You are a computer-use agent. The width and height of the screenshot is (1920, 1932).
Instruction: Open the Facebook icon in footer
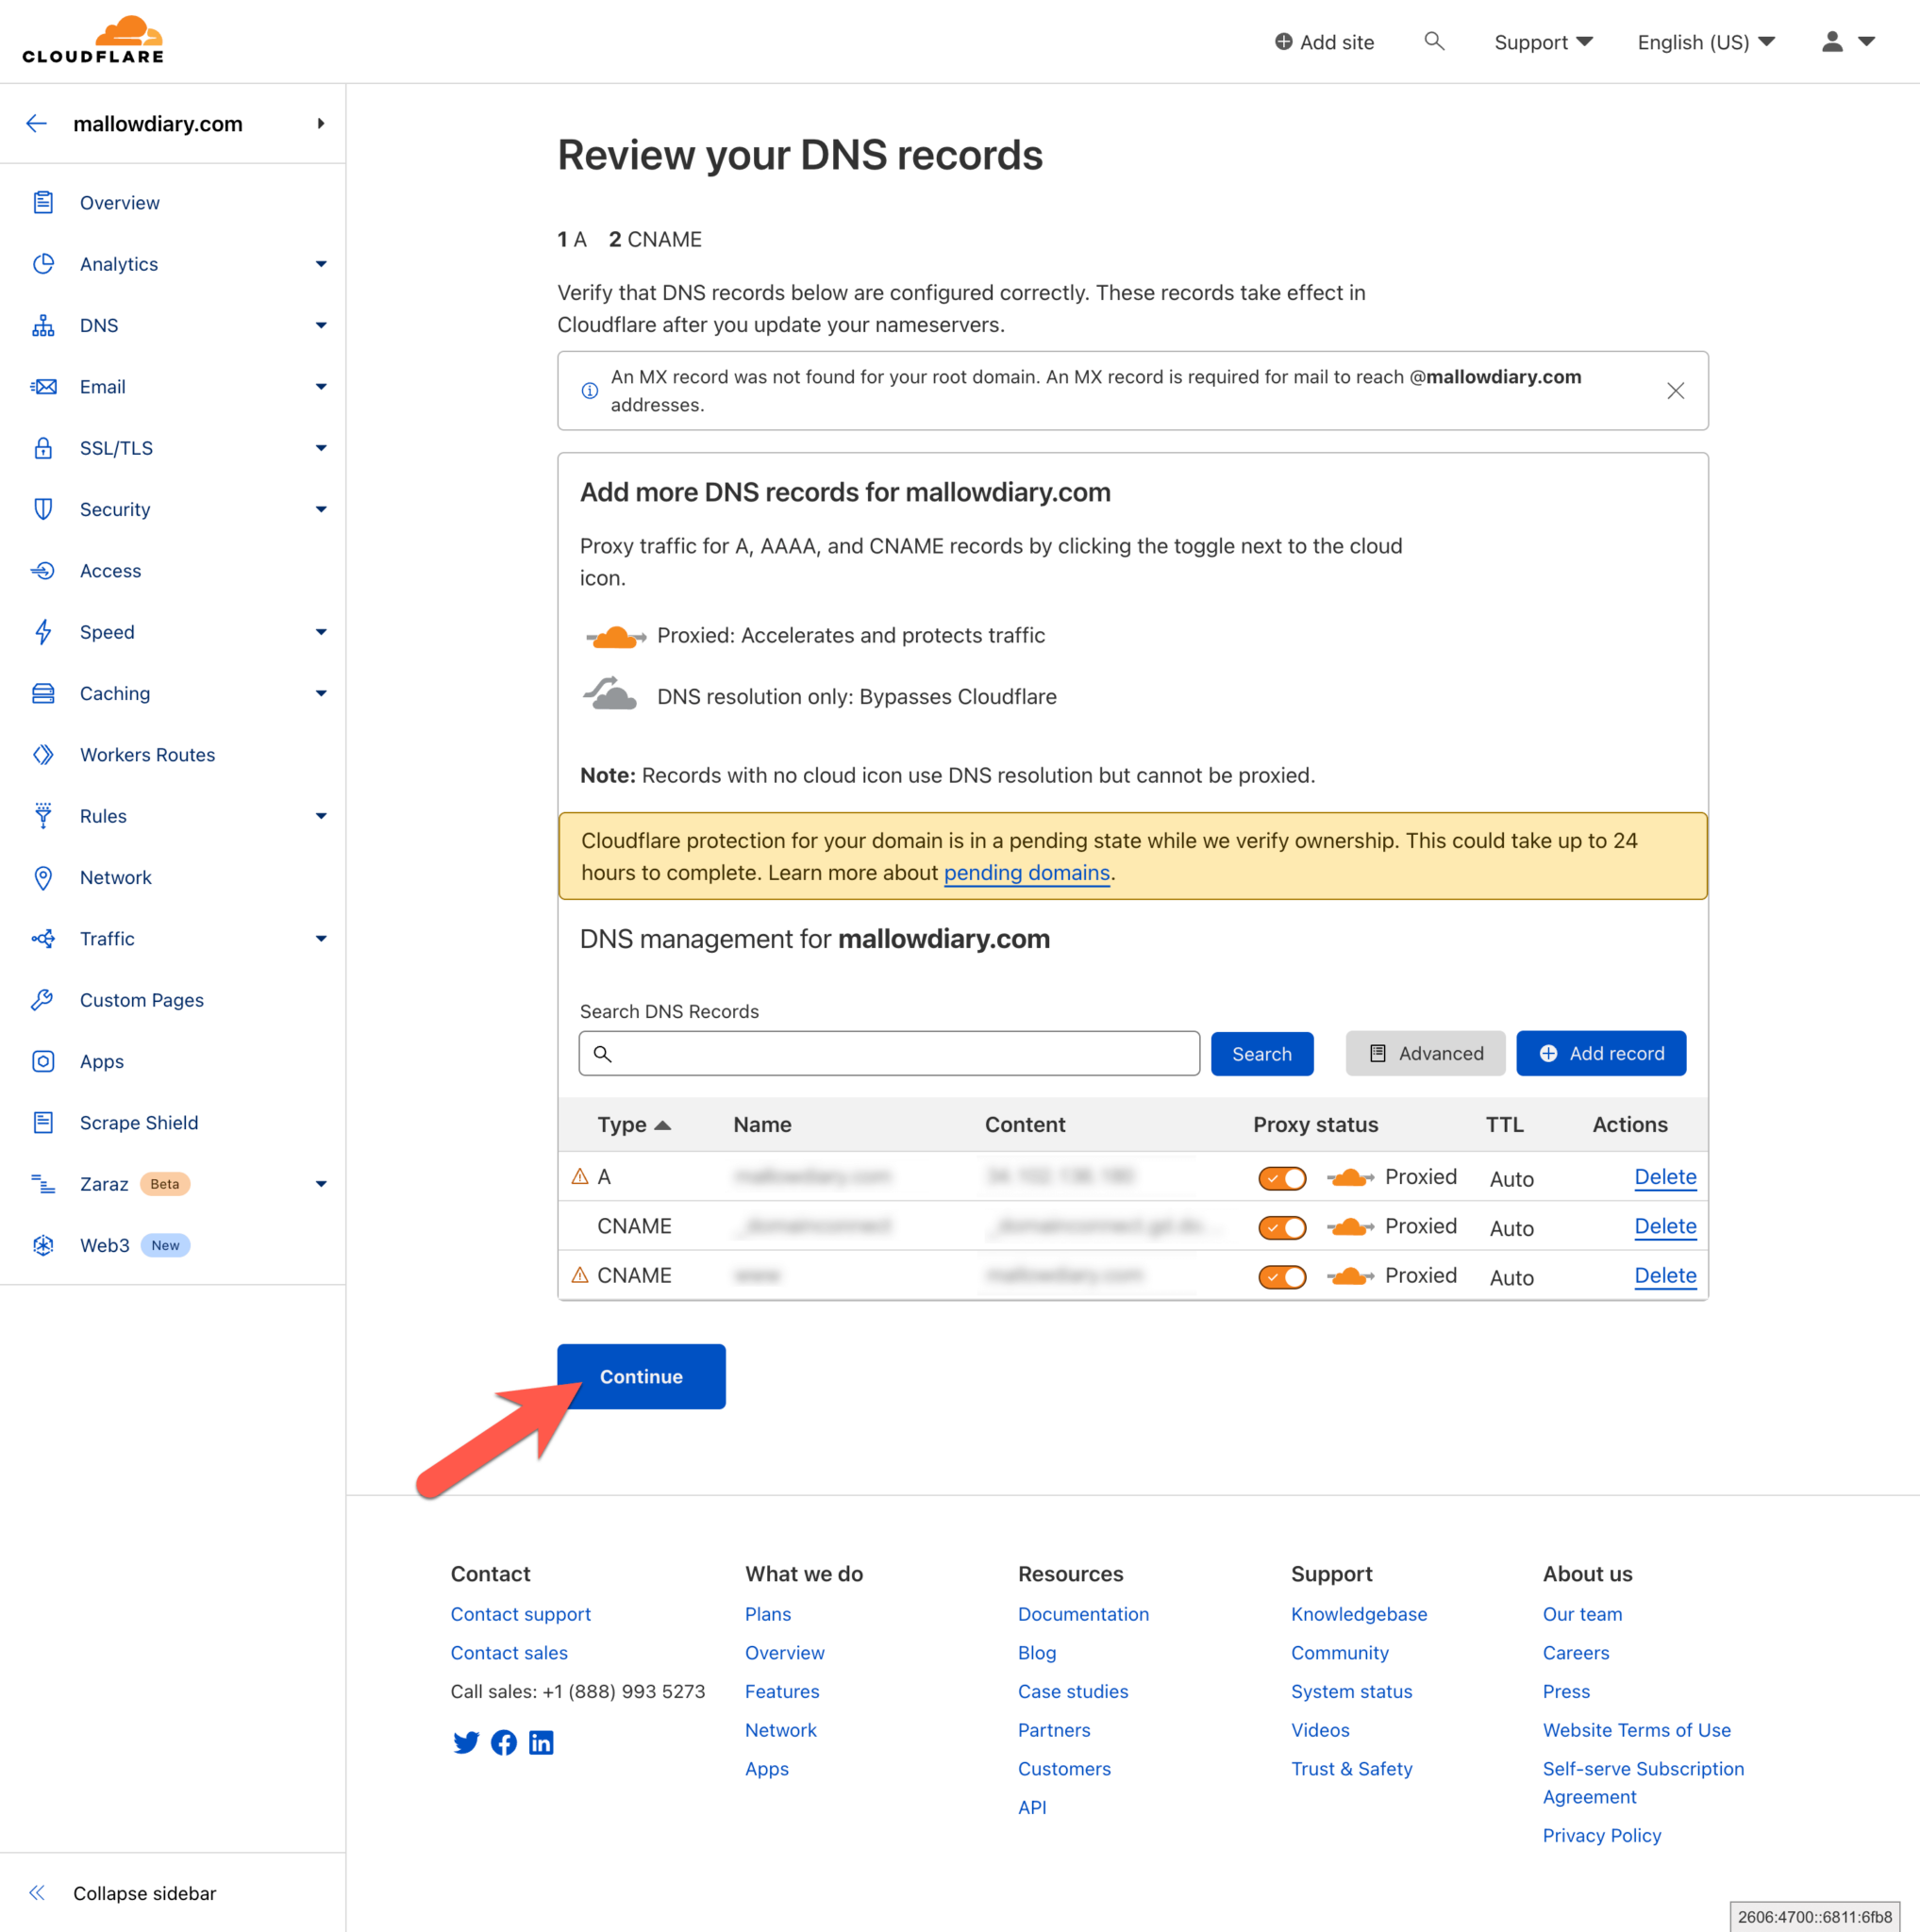click(504, 1743)
